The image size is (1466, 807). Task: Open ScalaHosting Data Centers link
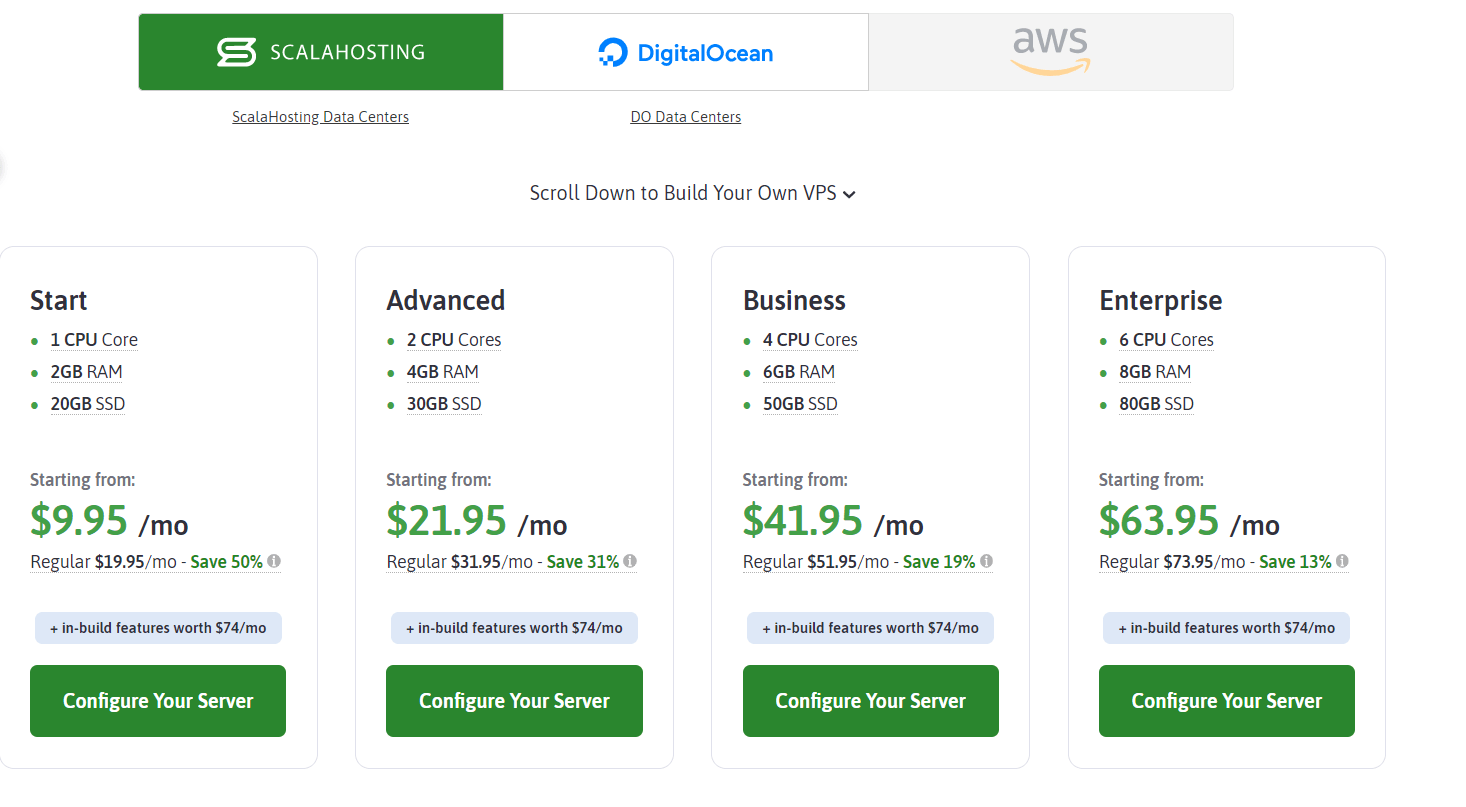tap(320, 117)
